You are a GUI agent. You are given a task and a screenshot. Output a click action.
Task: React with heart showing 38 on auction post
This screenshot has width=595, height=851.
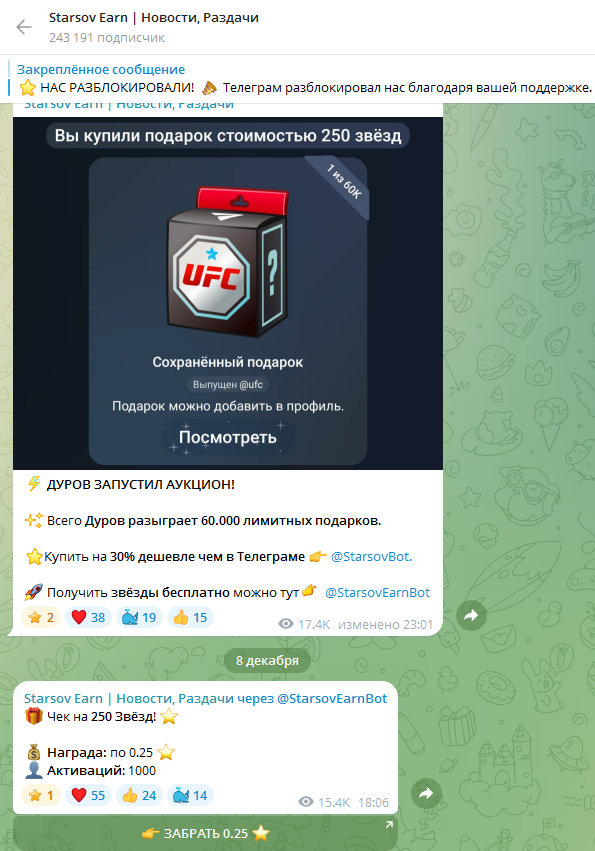pos(89,617)
